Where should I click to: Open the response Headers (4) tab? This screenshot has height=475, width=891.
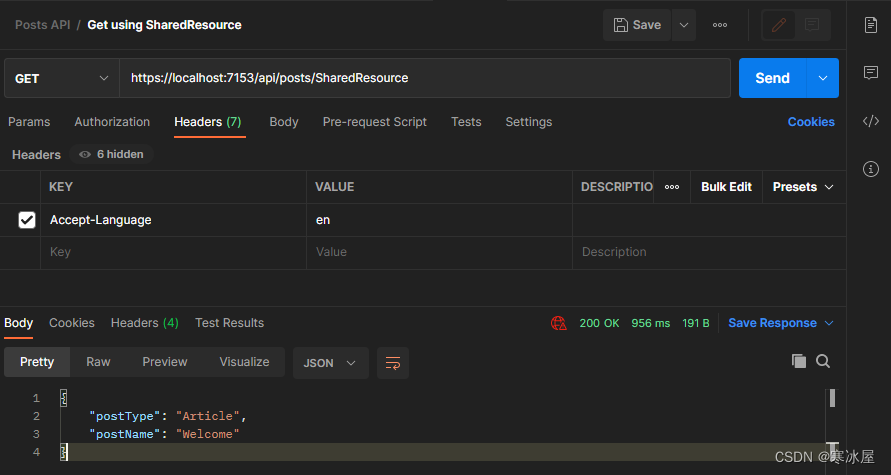coord(145,323)
